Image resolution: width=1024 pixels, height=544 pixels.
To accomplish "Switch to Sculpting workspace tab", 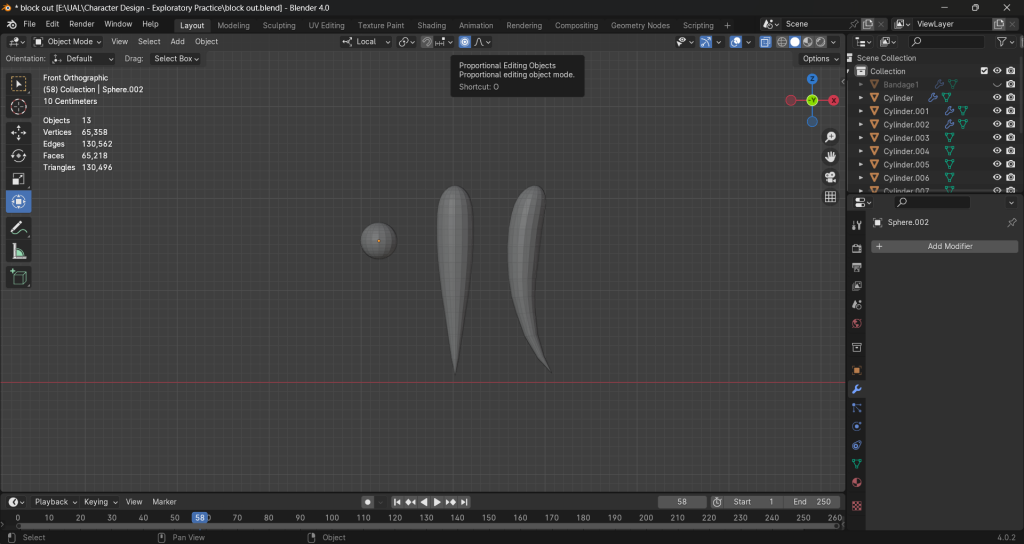I will pos(279,25).
